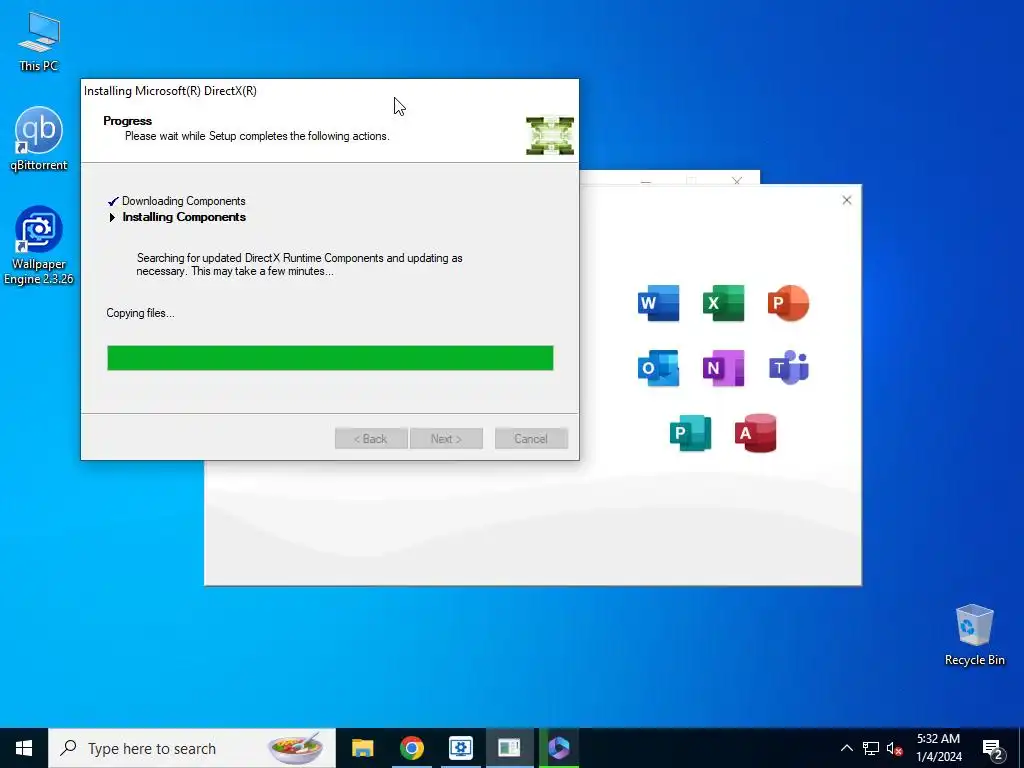
Task: Select the qBittorrent desktop shortcut
Action: pos(39,138)
